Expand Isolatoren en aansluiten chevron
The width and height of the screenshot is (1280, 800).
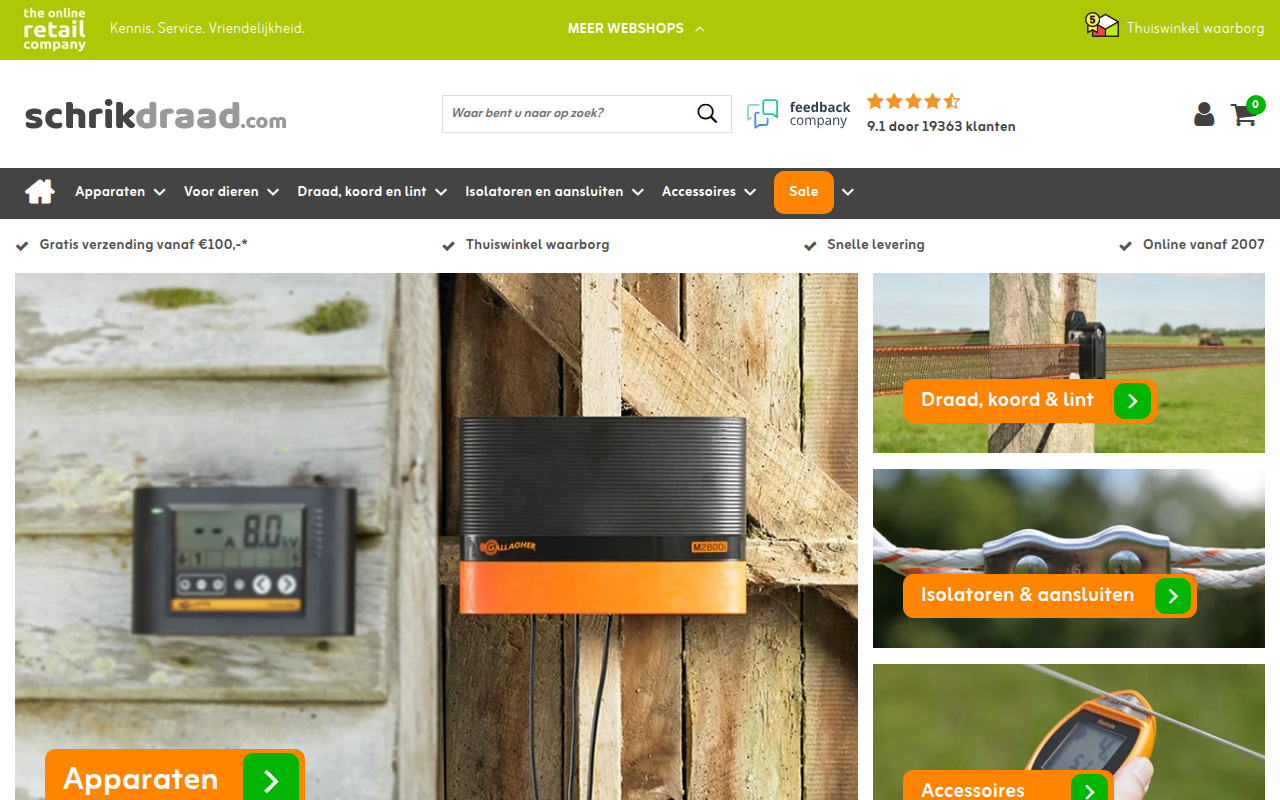[637, 192]
